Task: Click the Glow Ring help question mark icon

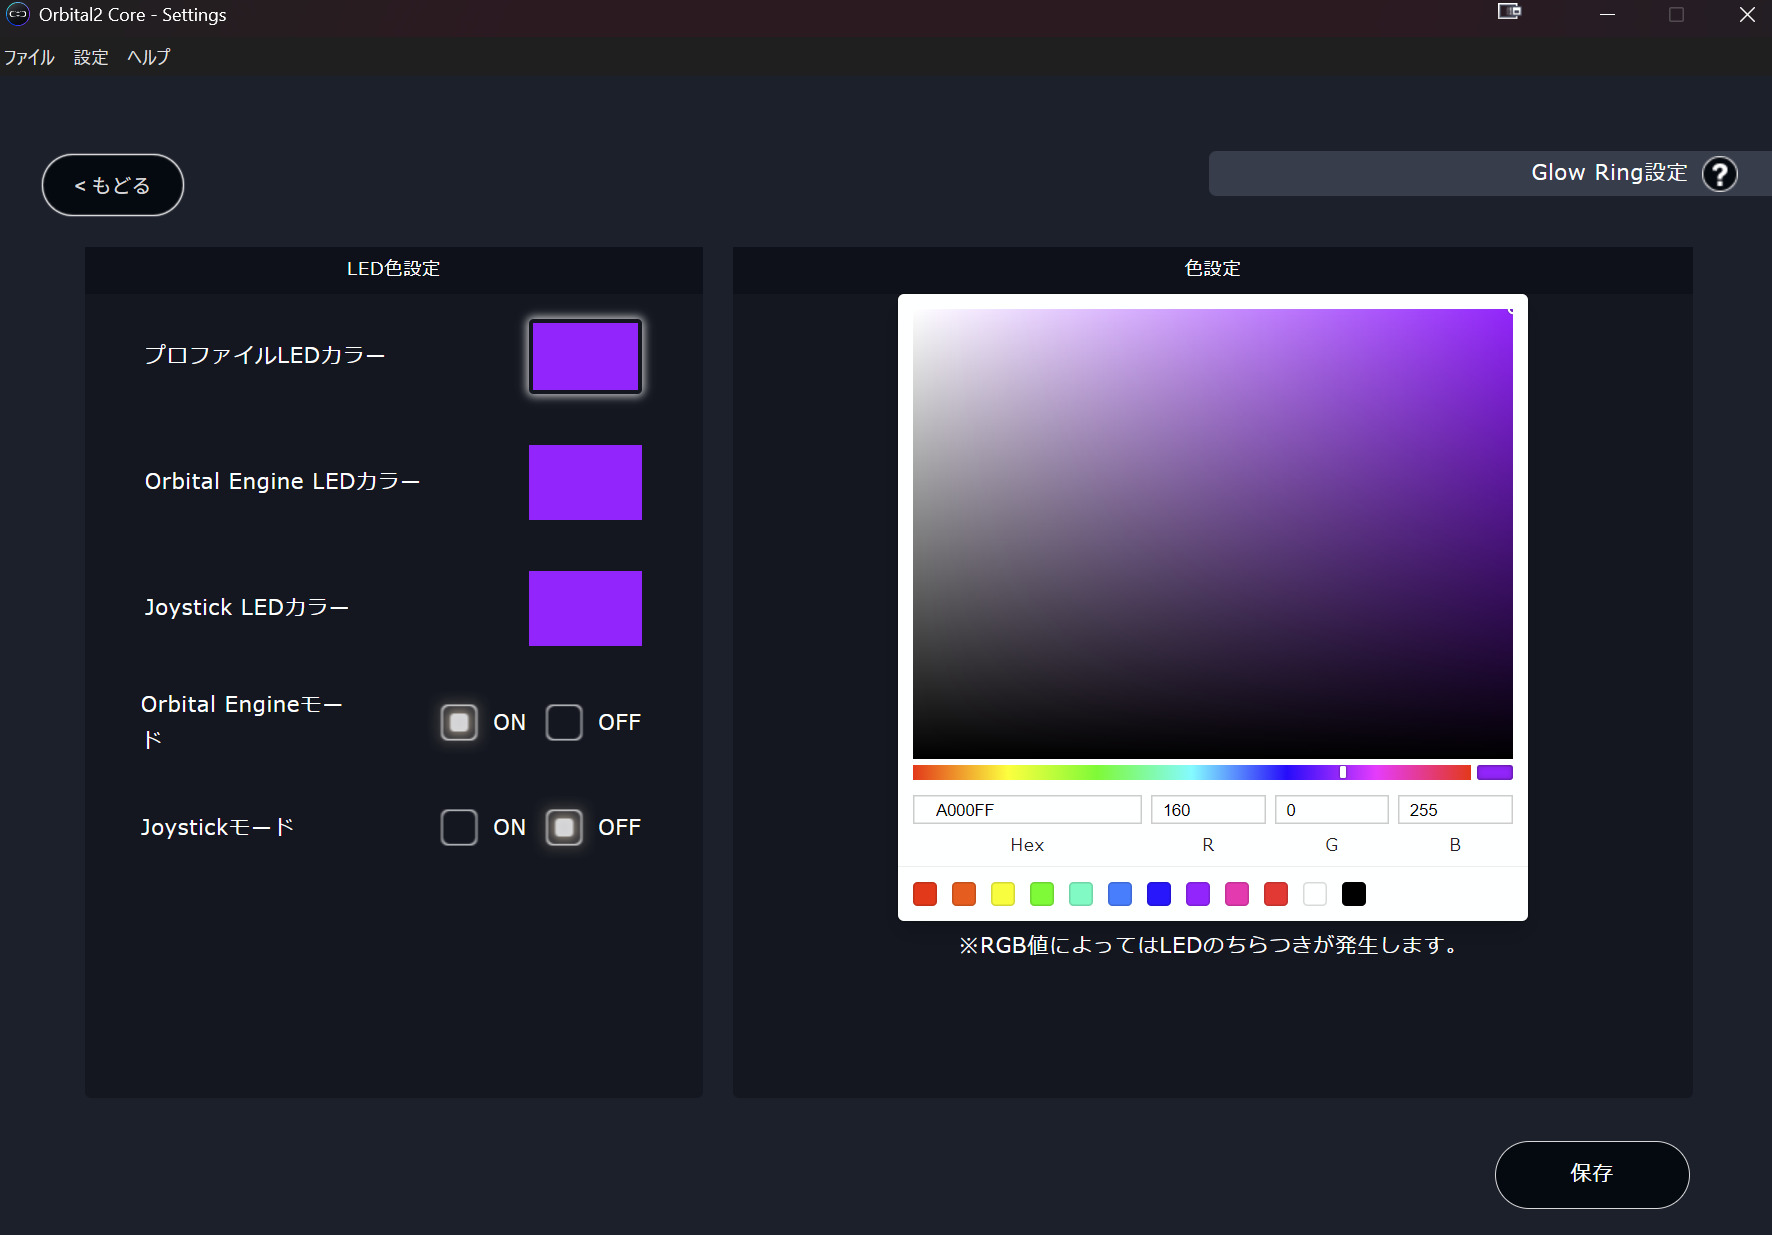Action: (1719, 174)
